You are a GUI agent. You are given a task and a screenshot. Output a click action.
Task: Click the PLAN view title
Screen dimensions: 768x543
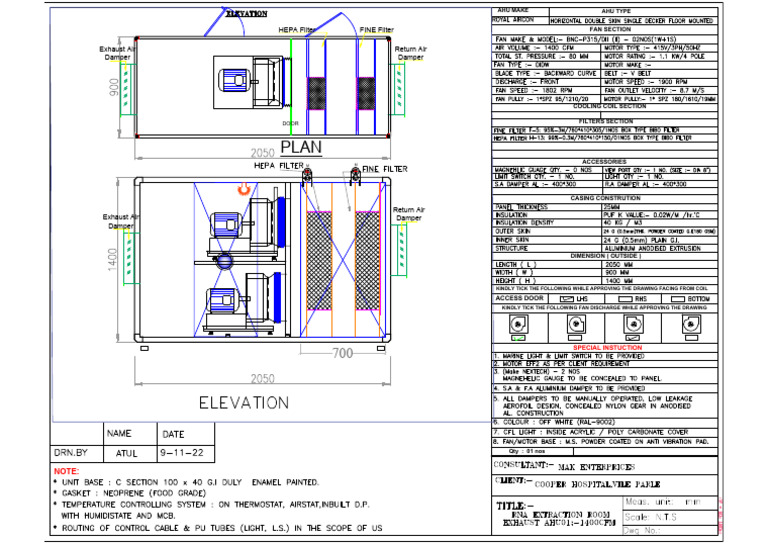coord(301,147)
